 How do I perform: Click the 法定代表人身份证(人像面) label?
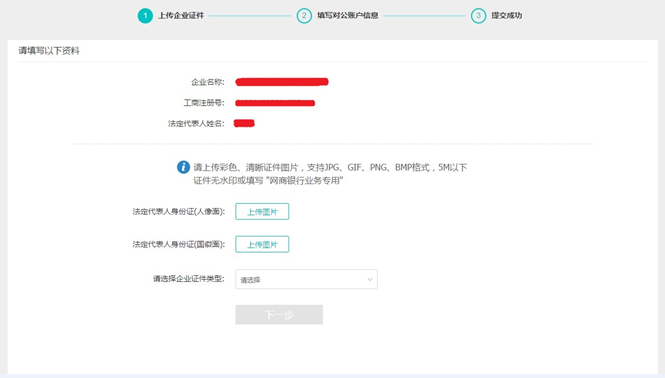179,212
